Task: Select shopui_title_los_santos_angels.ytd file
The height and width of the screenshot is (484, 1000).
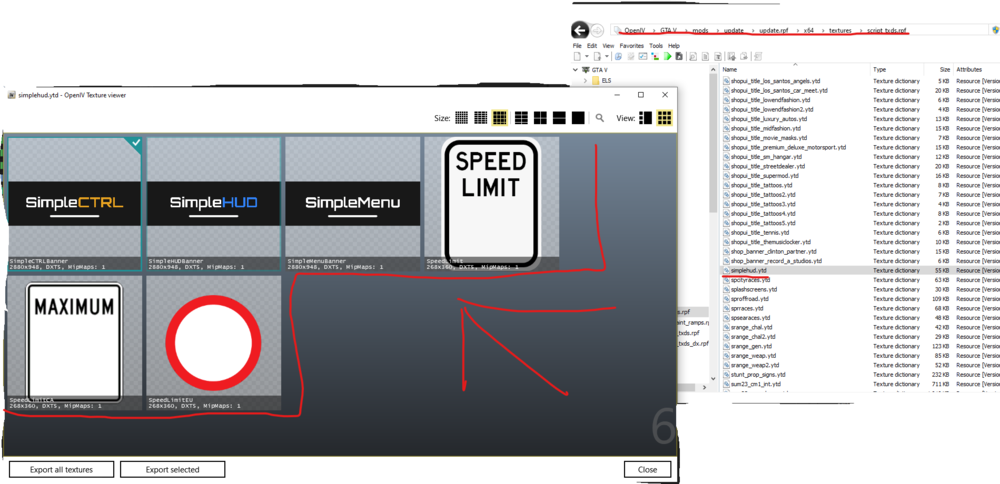Action: pos(776,81)
